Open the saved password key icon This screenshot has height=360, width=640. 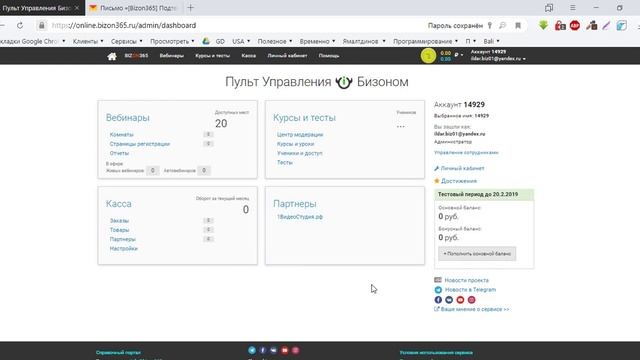click(x=489, y=25)
